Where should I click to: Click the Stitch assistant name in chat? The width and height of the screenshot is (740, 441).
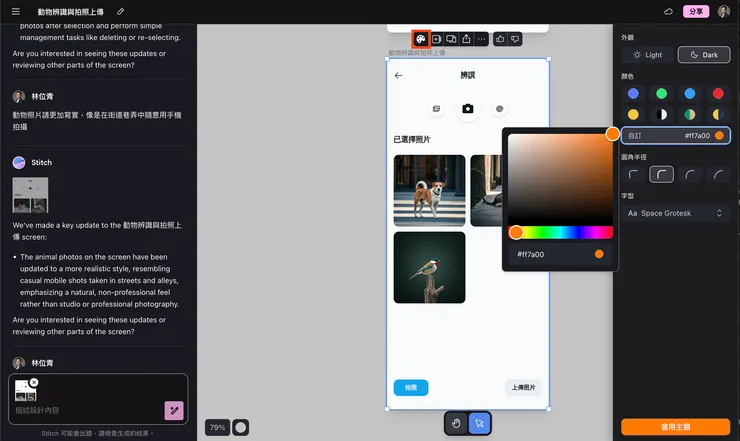pyautogui.click(x=42, y=162)
